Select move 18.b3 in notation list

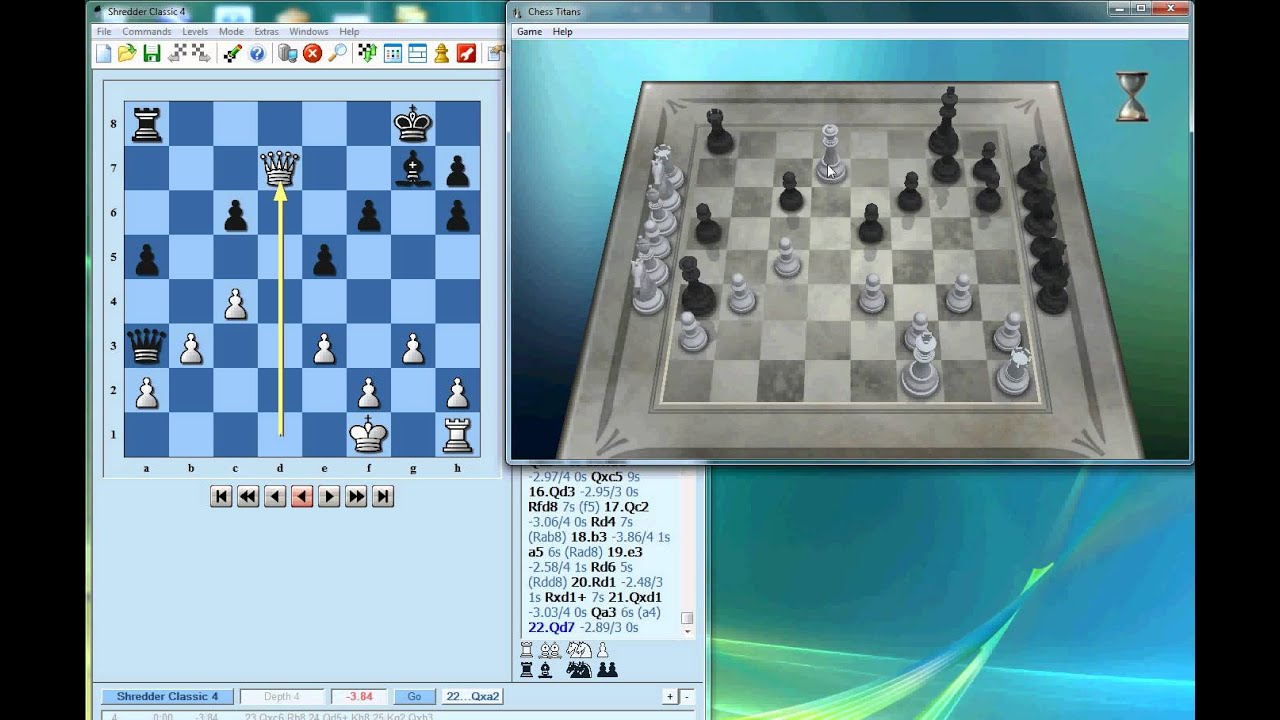pyautogui.click(x=588, y=537)
